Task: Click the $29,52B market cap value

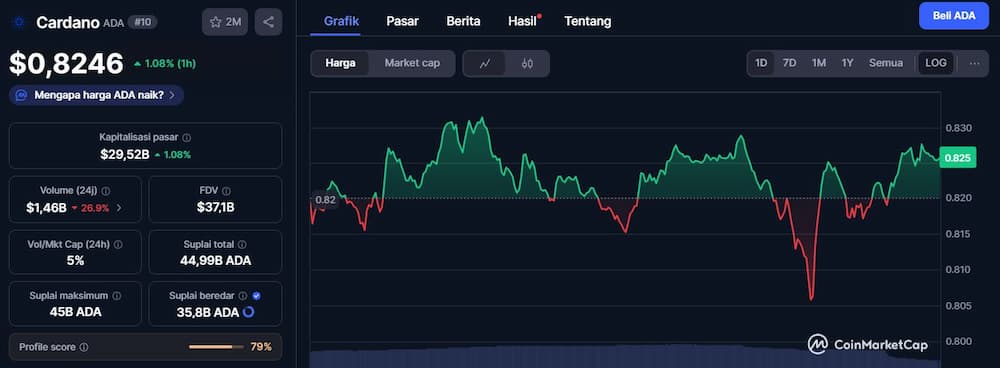Action: pyautogui.click(x=124, y=154)
